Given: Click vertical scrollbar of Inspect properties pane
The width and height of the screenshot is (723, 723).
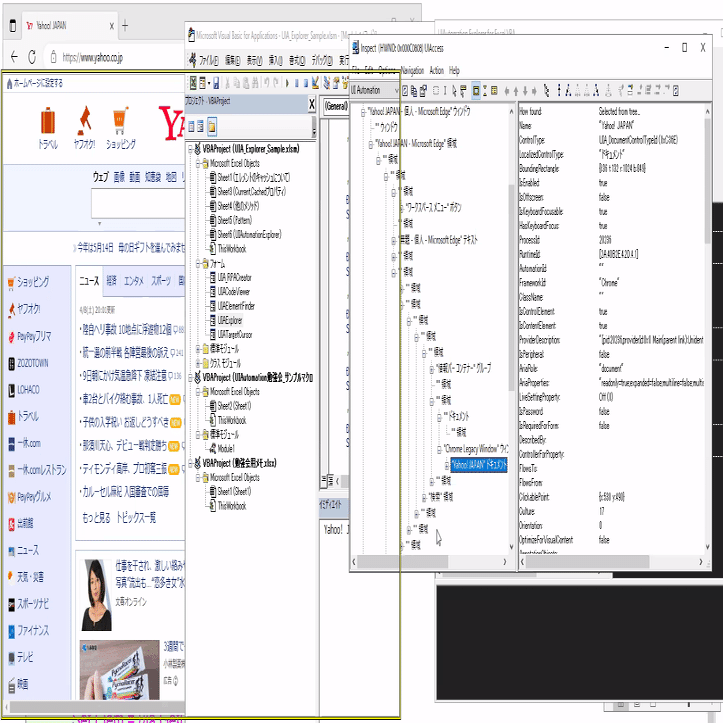Looking at the screenshot, I should tap(708, 180).
